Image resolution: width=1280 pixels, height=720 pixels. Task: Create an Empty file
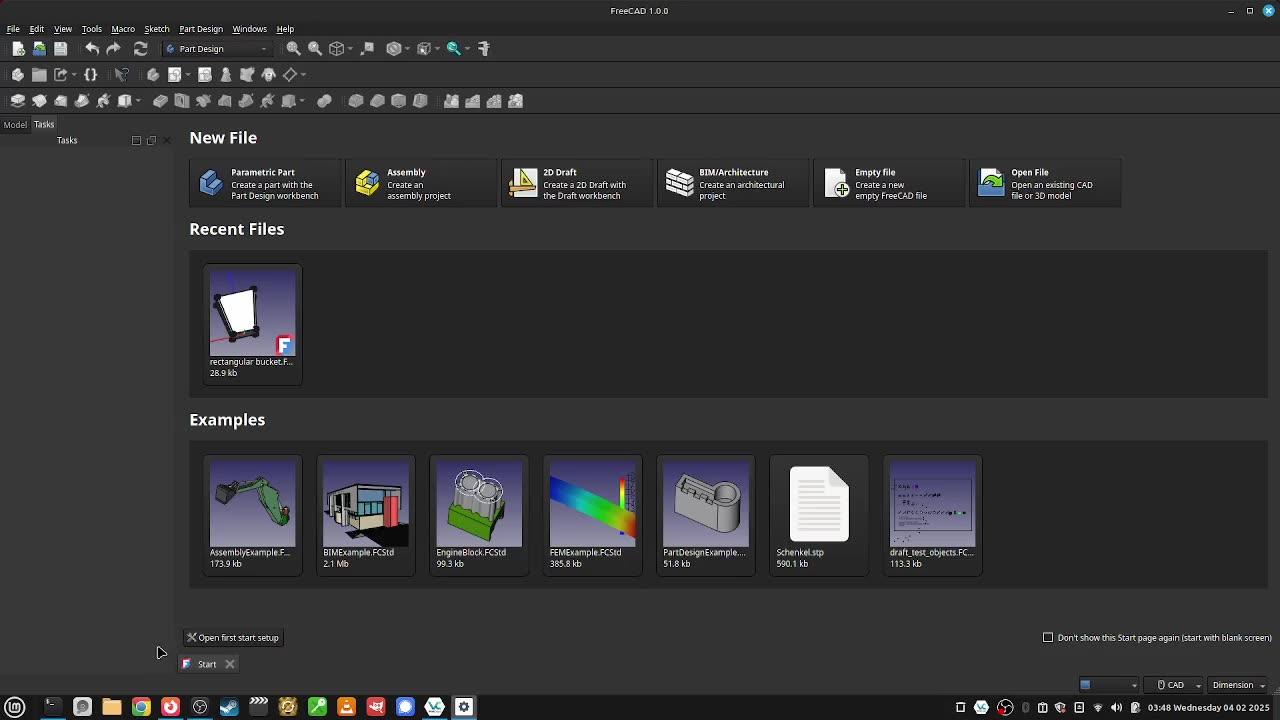point(889,183)
